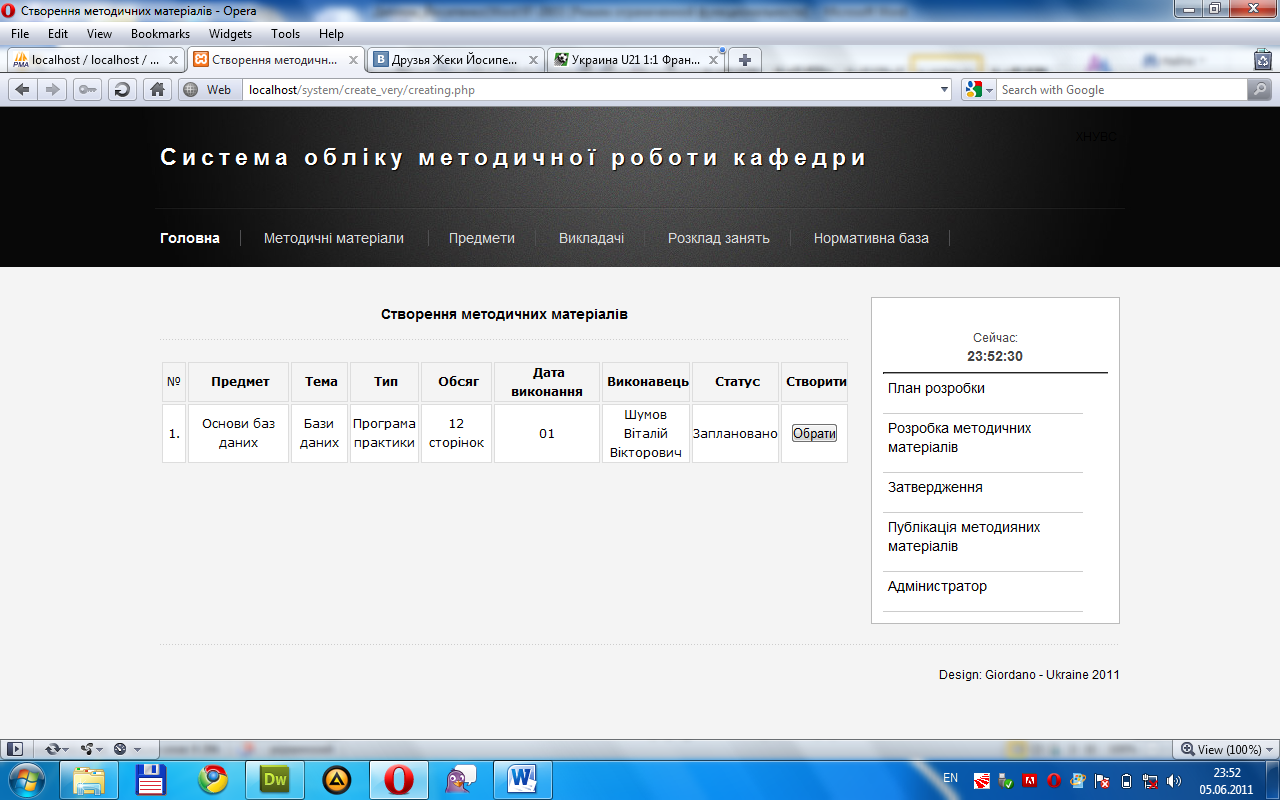Expand the address bar history dropdown
1280x800 pixels.
point(945,90)
